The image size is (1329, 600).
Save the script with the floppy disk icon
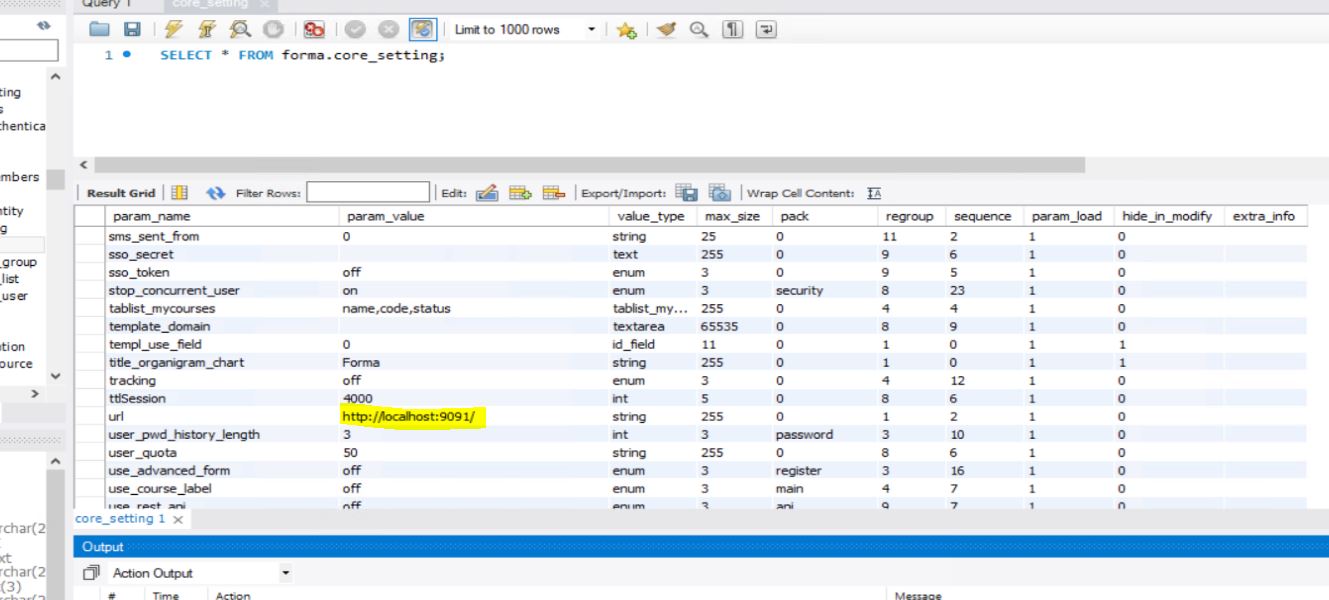131,30
